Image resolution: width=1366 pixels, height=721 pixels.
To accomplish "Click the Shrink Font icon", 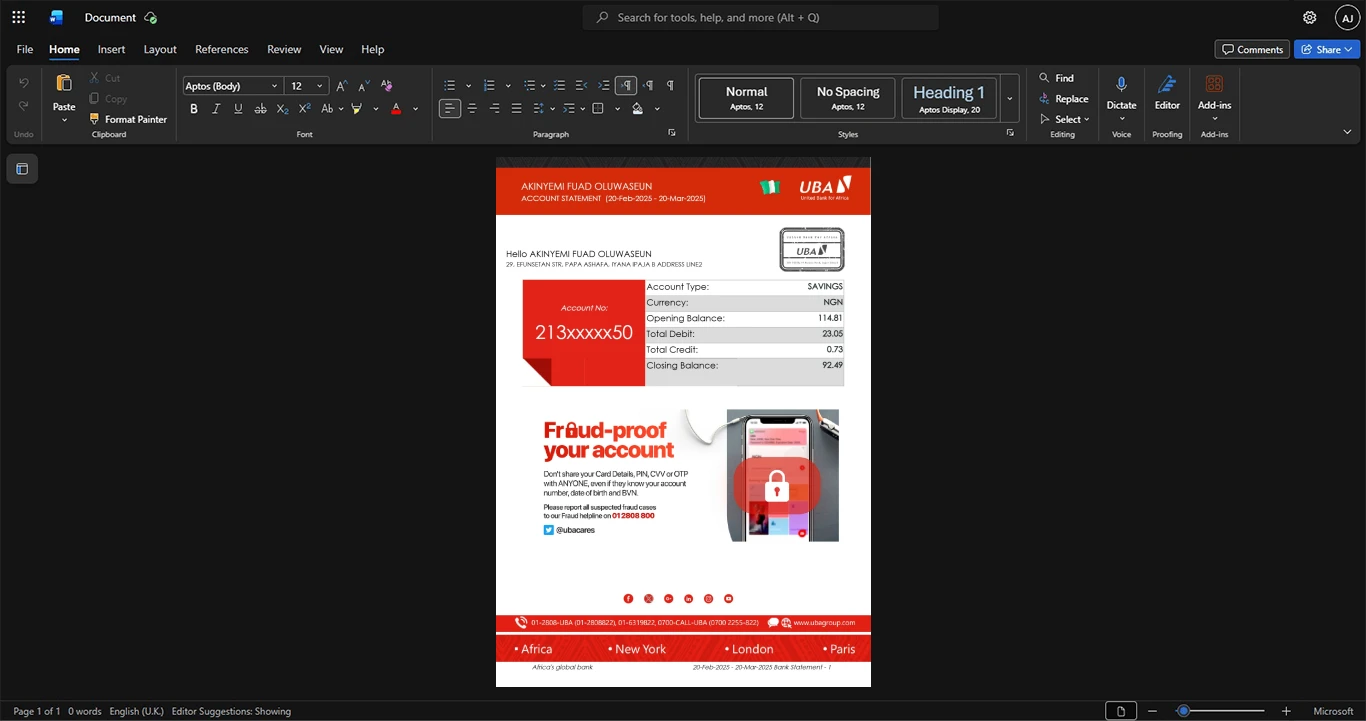I will tap(364, 86).
